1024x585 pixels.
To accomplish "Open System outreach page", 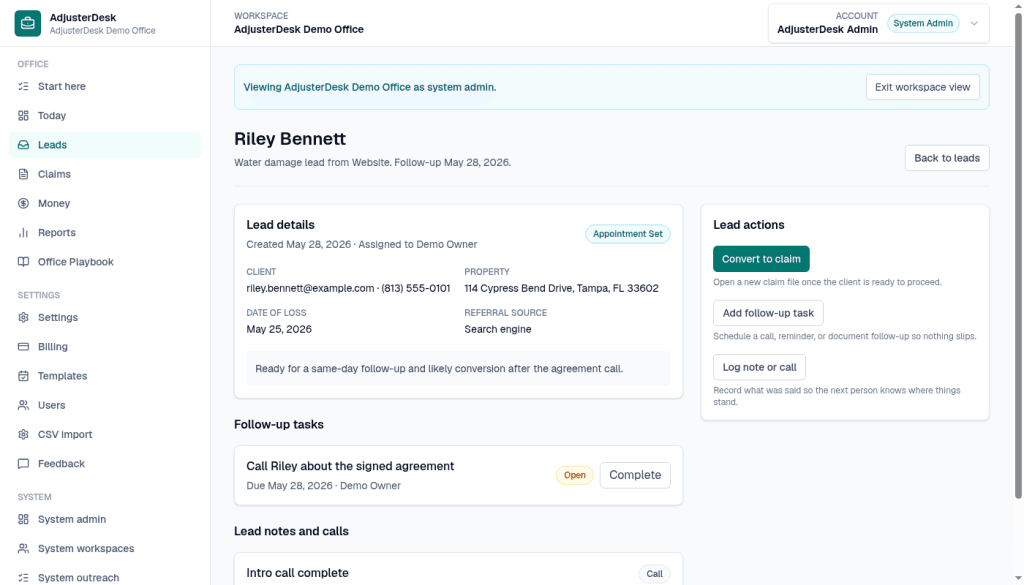I will point(105,578).
